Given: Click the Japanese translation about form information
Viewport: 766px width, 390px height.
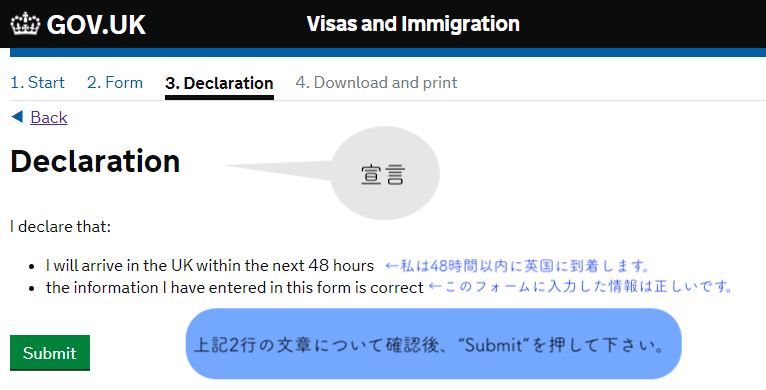Looking at the screenshot, I should click(x=580, y=287).
